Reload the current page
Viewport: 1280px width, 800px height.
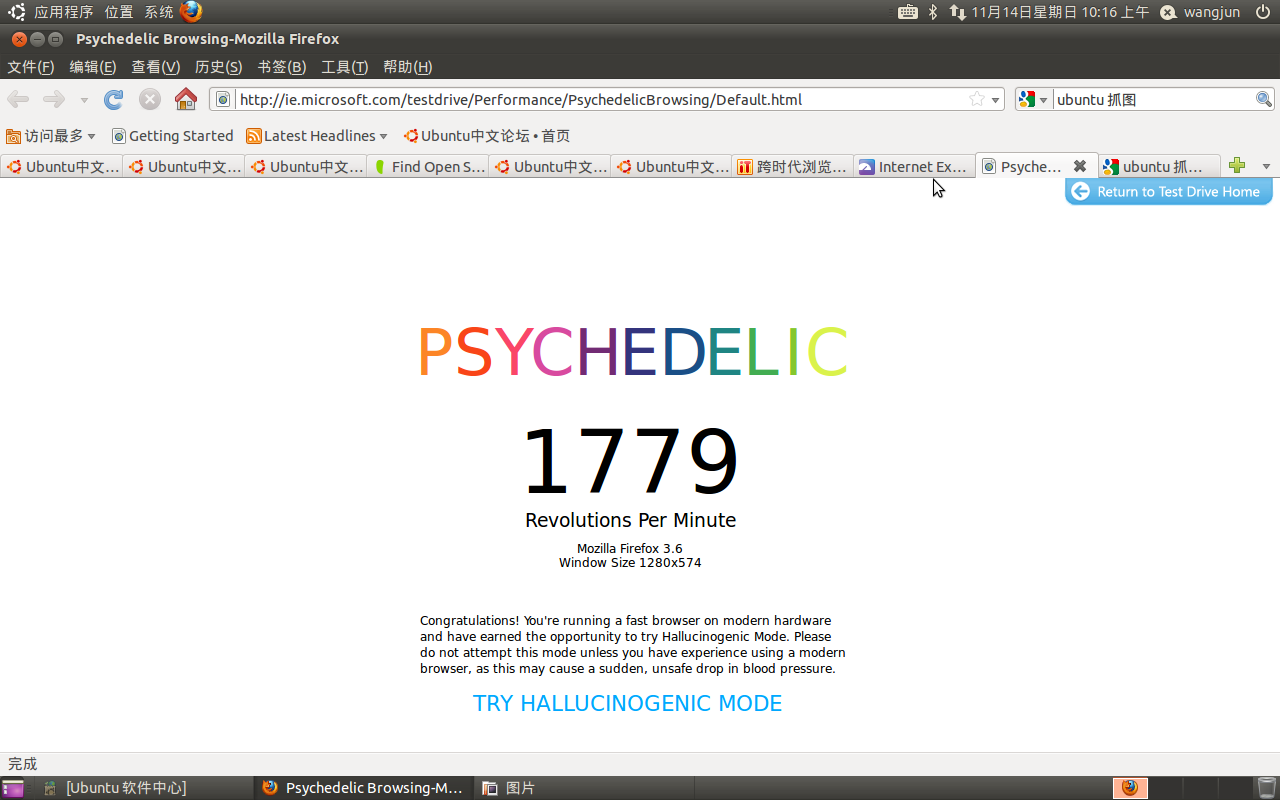click(114, 99)
